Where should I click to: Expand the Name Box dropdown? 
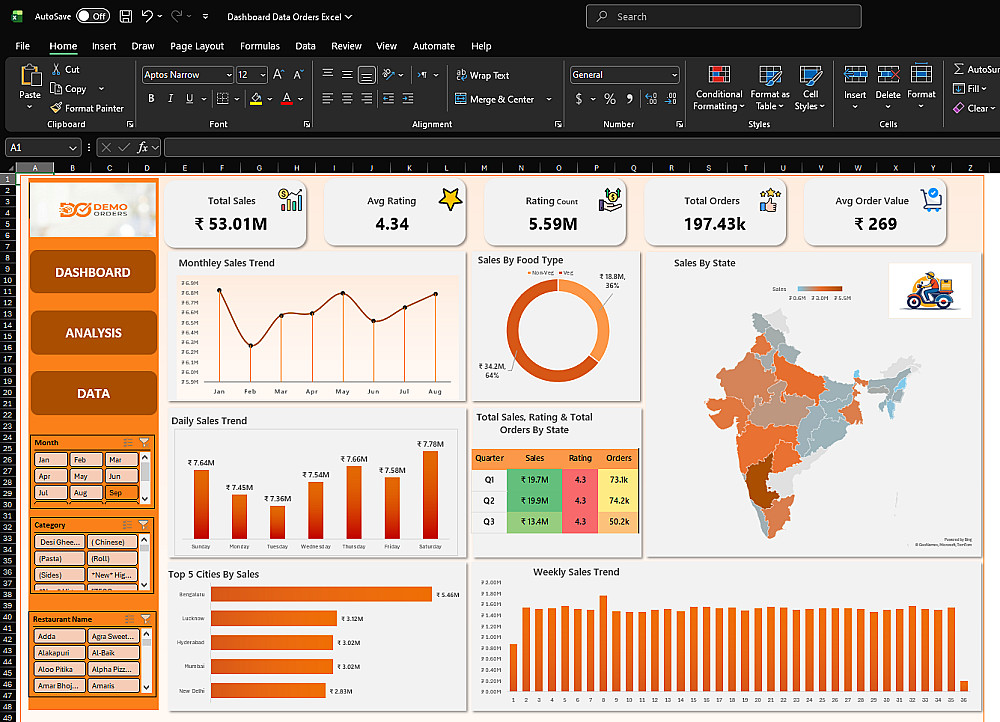click(x=72, y=148)
